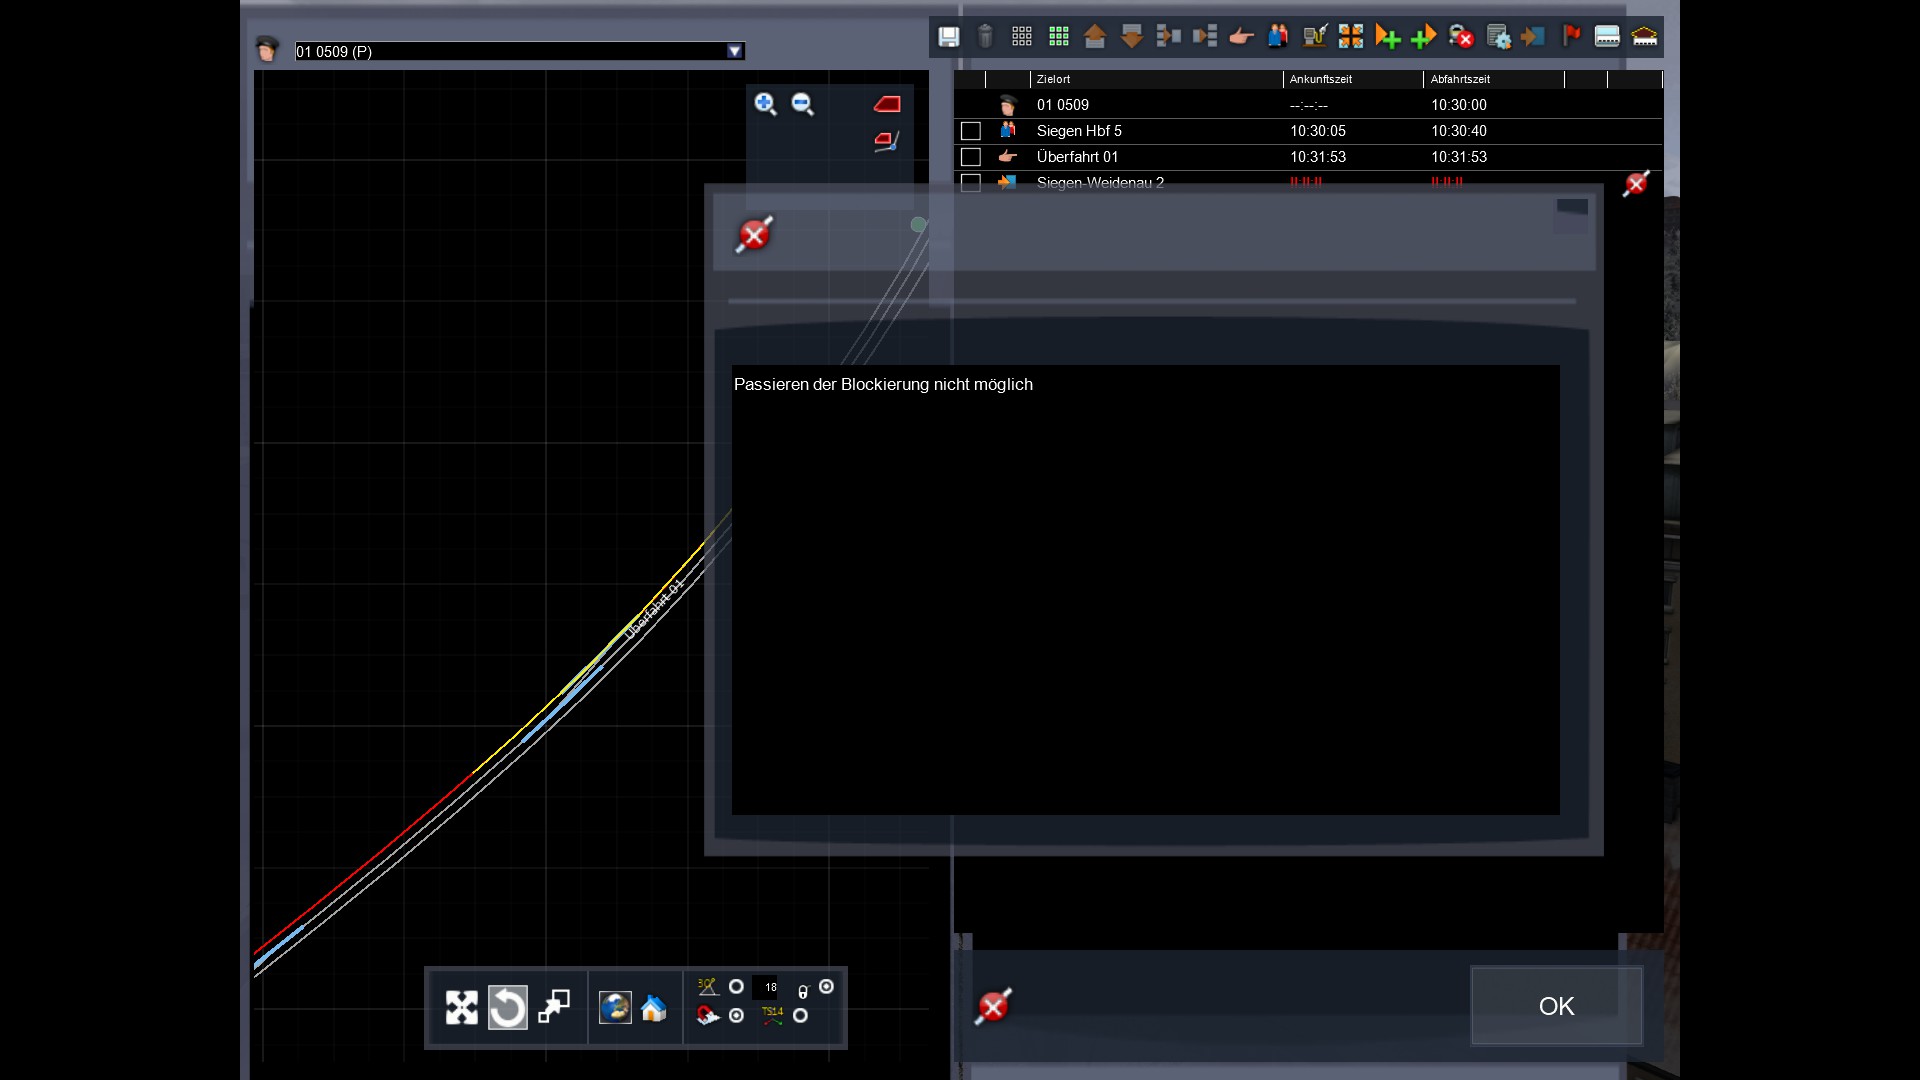Click the trash can delete icon
1920x1080 pixels.
point(985,37)
